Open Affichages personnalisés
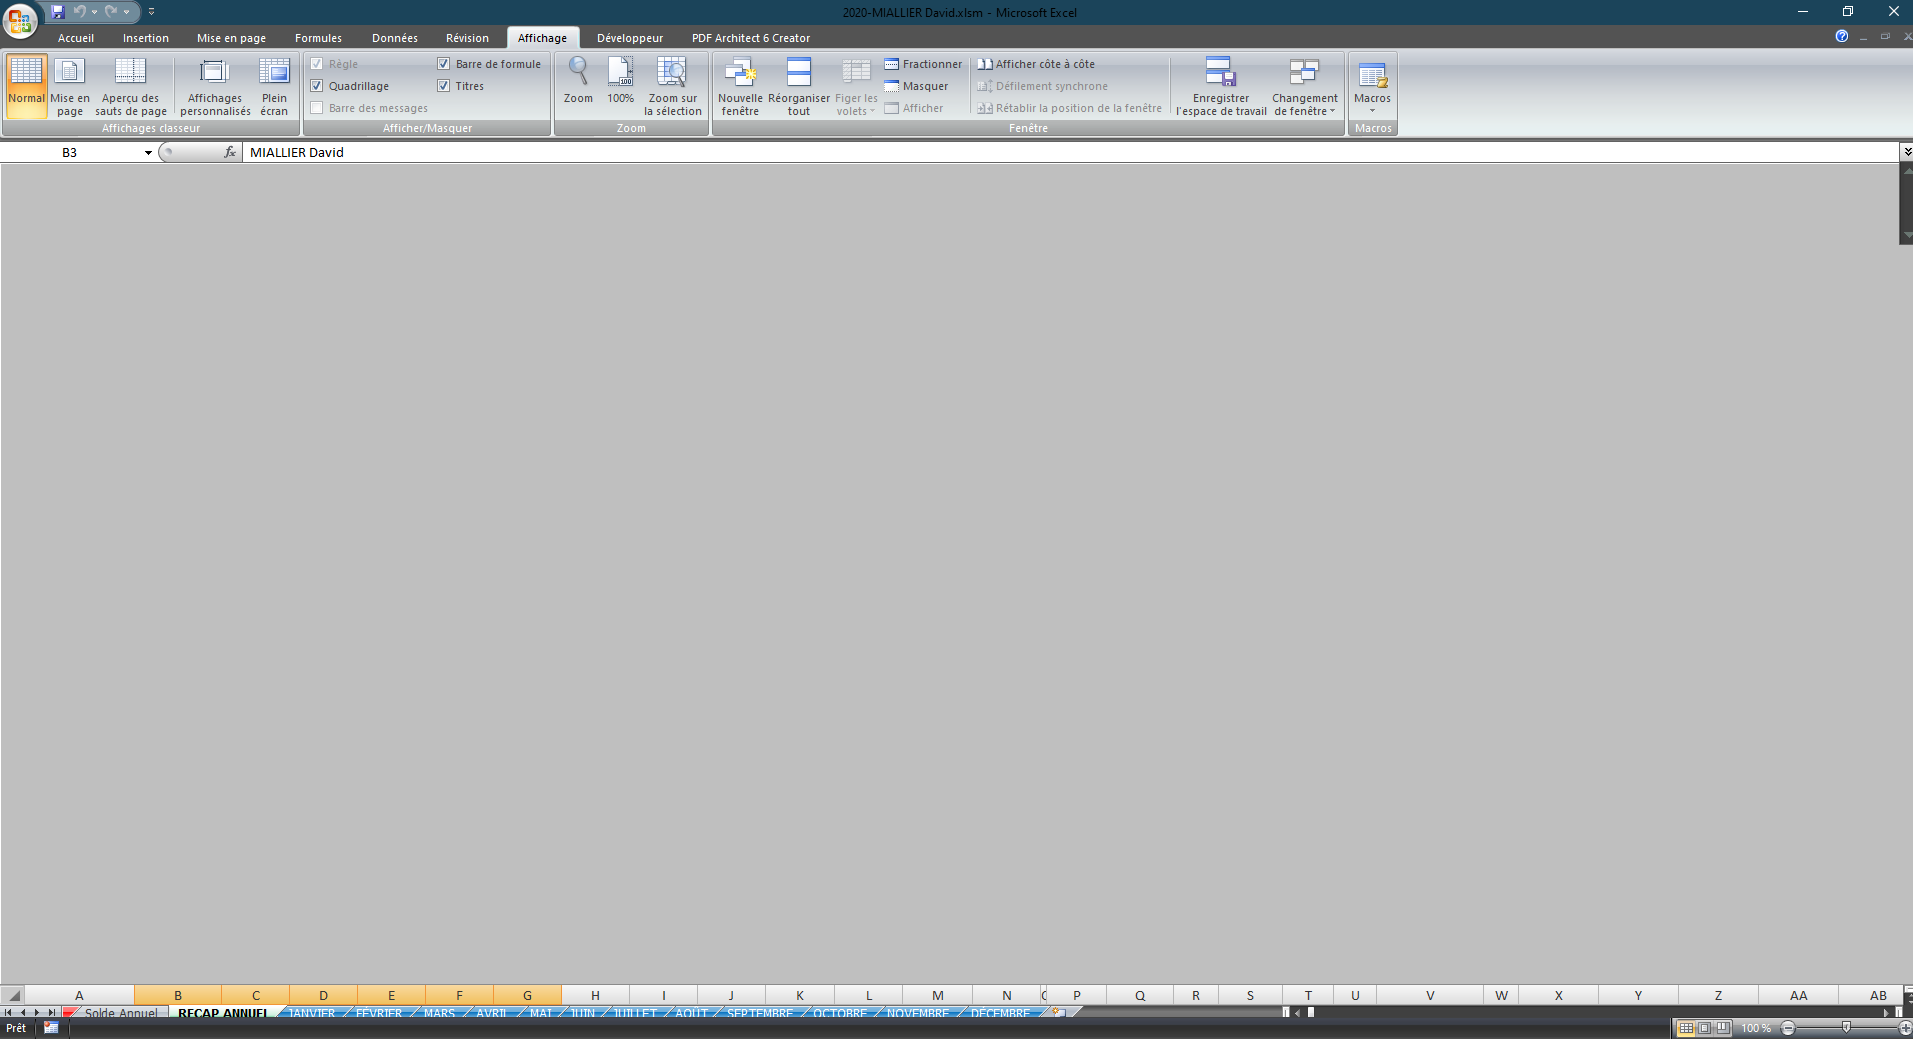Screen dimensions: 1913x1039 coord(215,86)
